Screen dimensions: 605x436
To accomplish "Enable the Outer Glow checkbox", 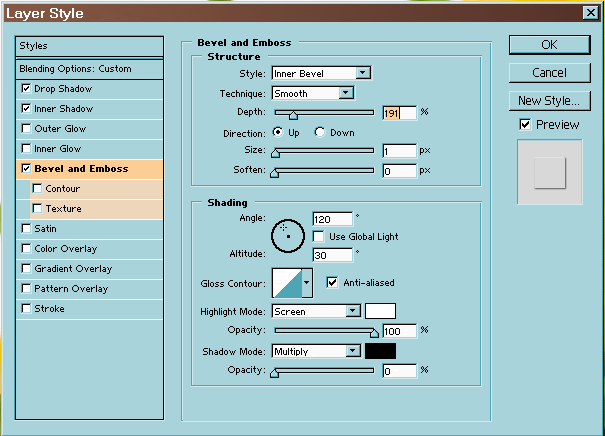I will pyautogui.click(x=26, y=129).
